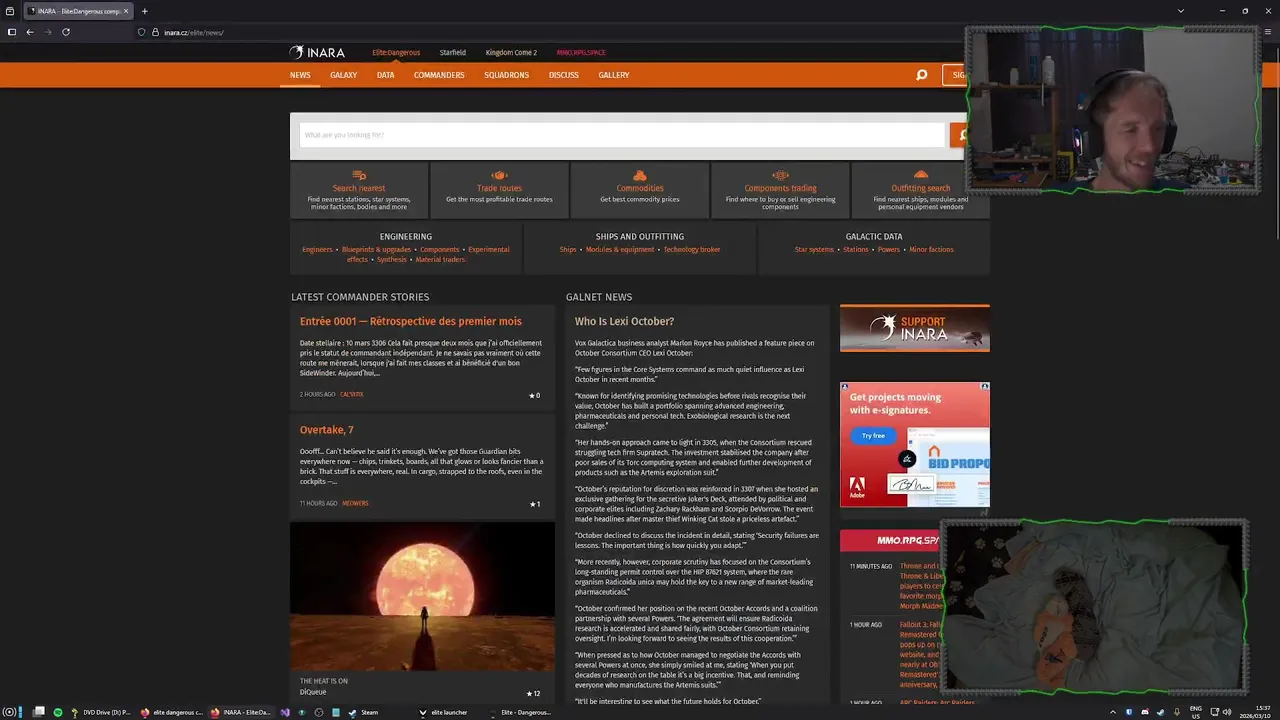Open the 'Overtake, 7' commander story
Image resolution: width=1280 pixels, height=720 pixels.
click(x=327, y=430)
